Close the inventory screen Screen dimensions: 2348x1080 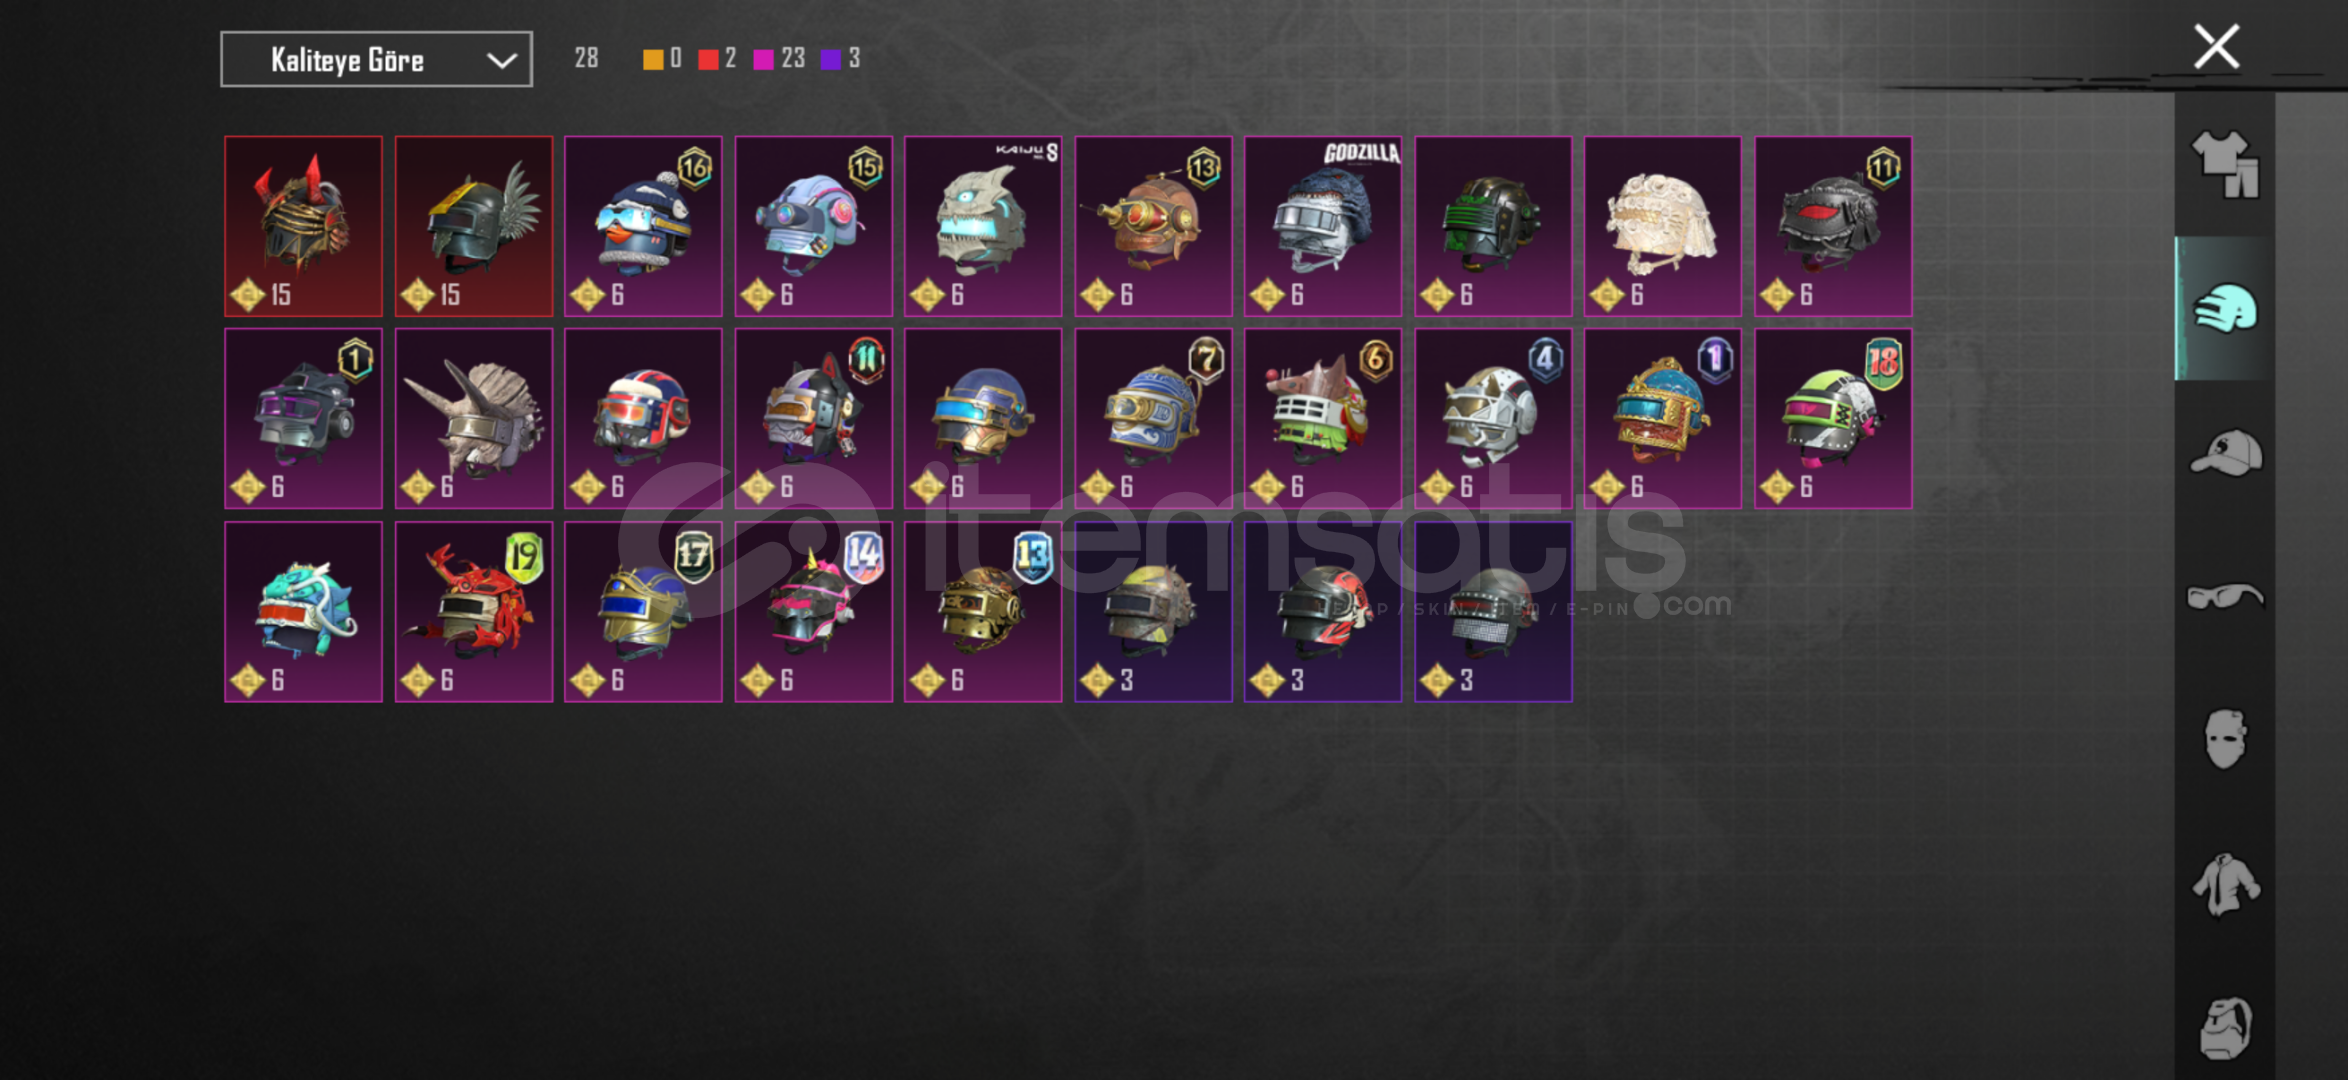coord(2216,47)
